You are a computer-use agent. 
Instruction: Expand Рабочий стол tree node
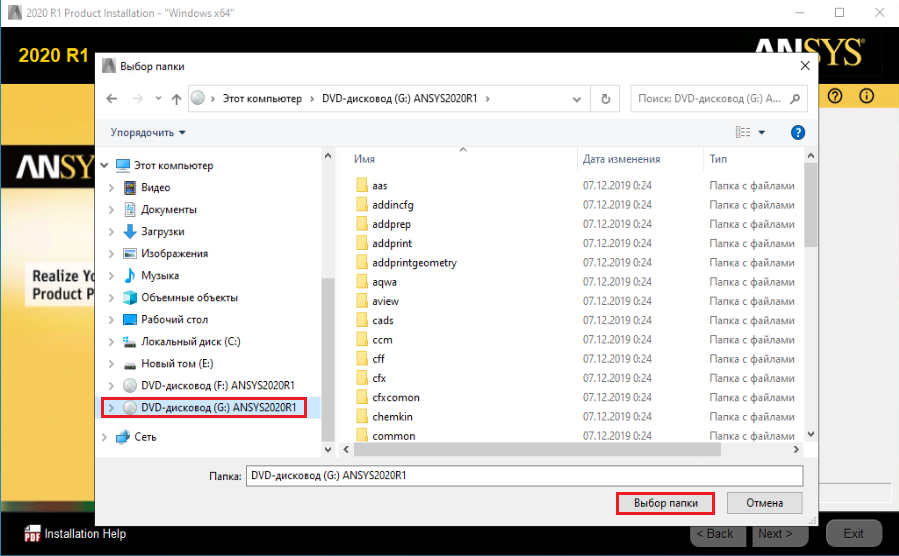tap(111, 320)
